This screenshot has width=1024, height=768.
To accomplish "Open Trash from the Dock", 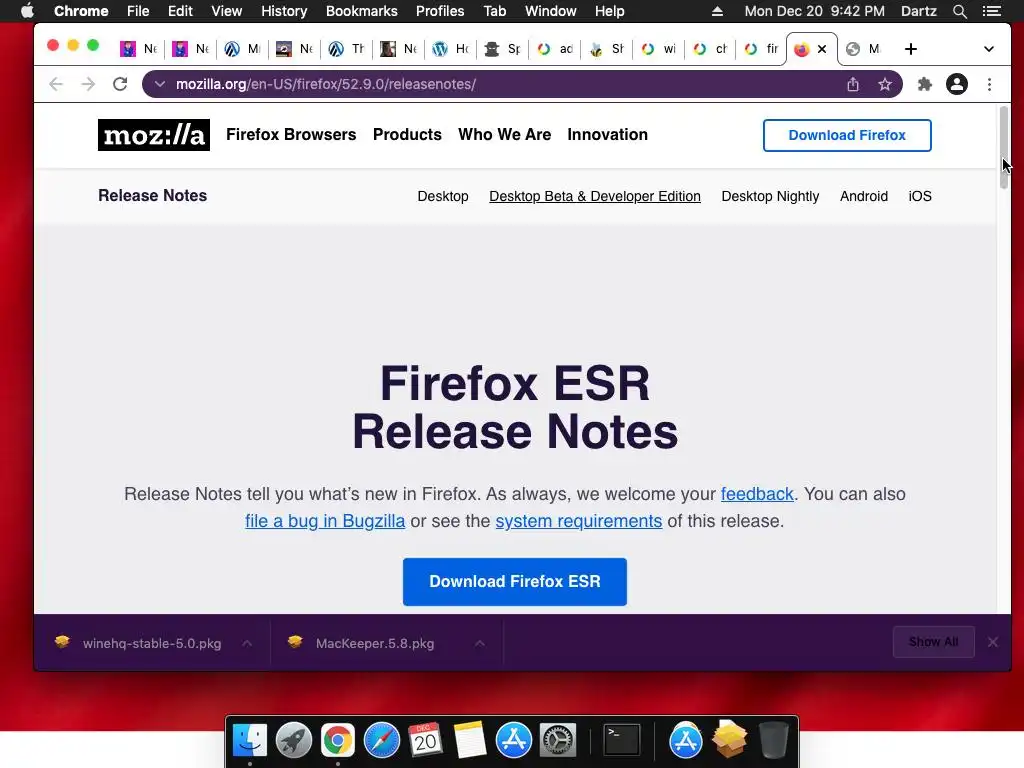I will pos(773,741).
